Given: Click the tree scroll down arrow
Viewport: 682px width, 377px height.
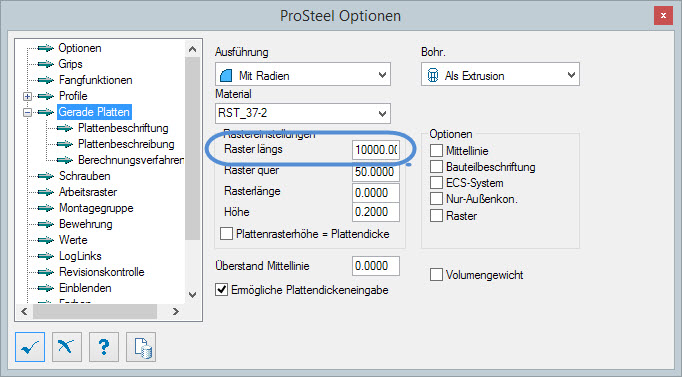Looking at the screenshot, I should click(193, 294).
